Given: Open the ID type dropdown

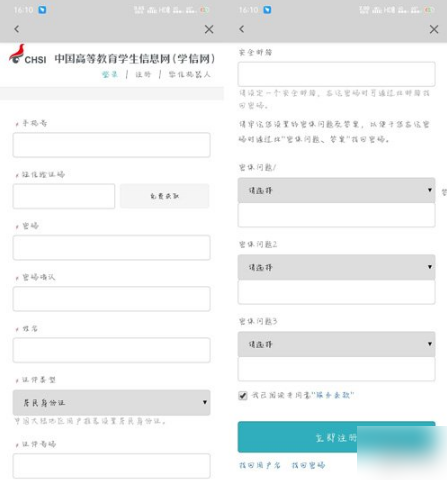Looking at the screenshot, I should tap(112, 403).
